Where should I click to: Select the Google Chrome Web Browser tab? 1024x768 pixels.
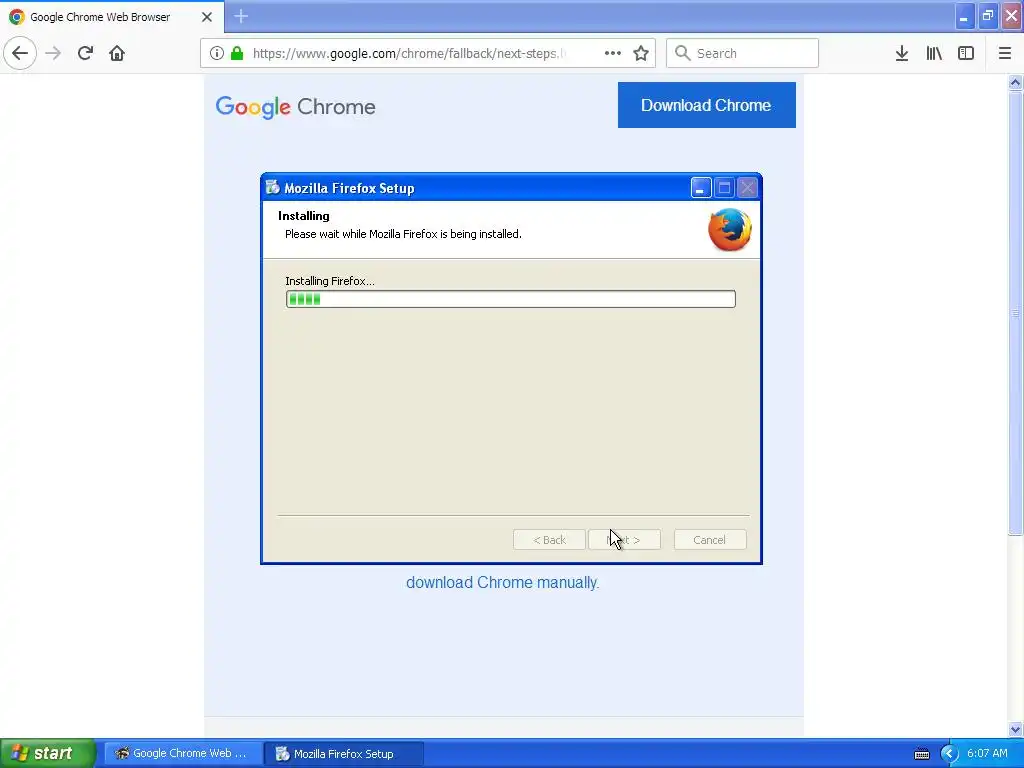point(112,17)
